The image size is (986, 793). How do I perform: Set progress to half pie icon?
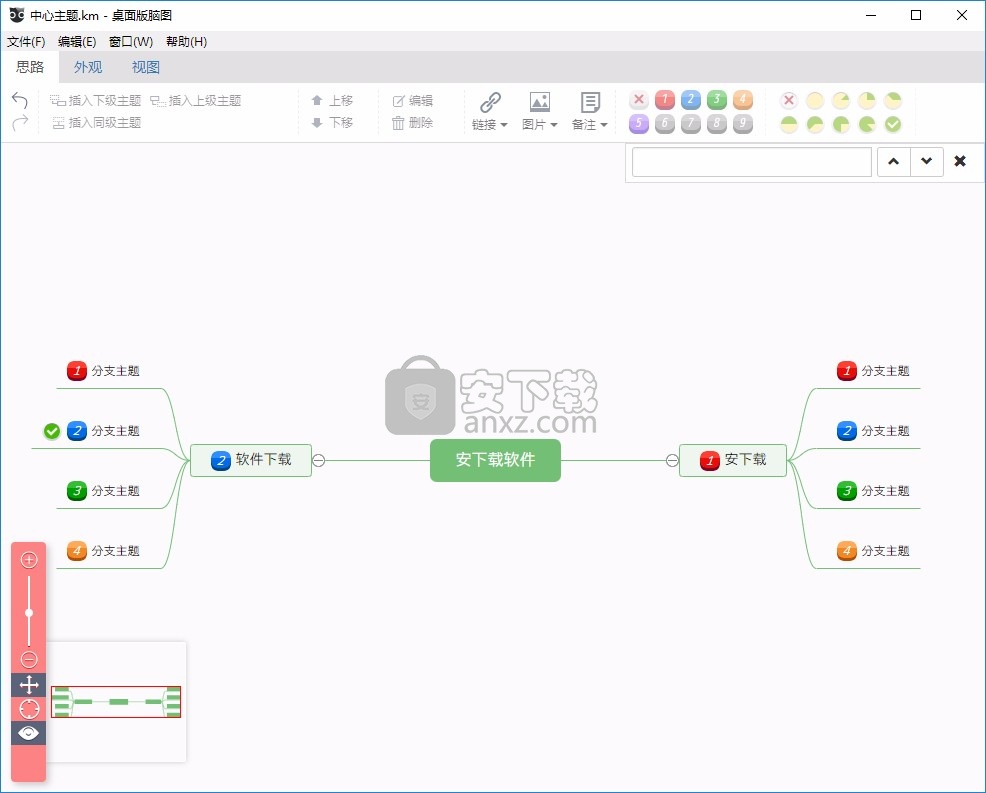pos(789,124)
